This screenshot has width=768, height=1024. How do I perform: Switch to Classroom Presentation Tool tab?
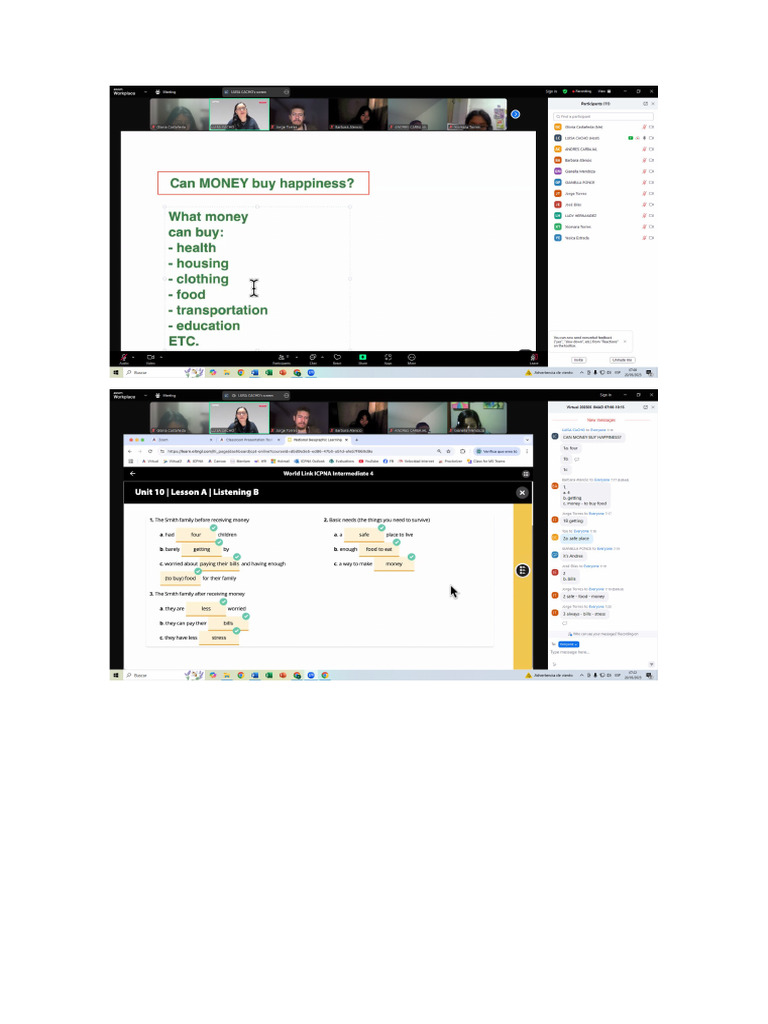249,440
